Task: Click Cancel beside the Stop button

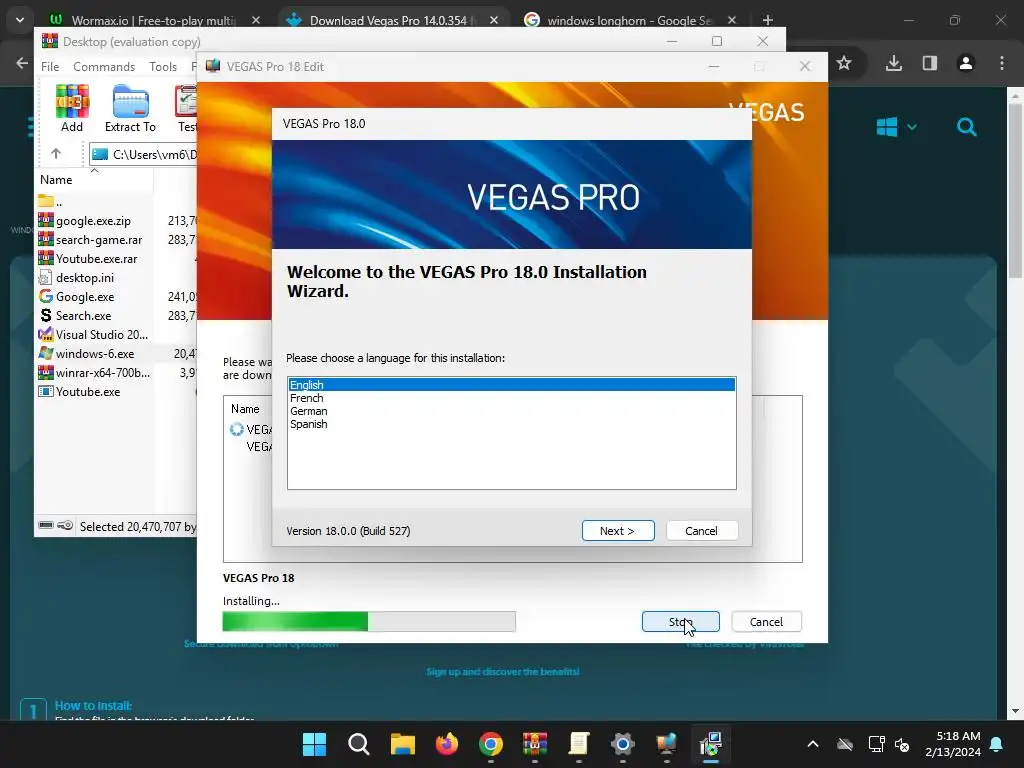Action: tap(766, 622)
